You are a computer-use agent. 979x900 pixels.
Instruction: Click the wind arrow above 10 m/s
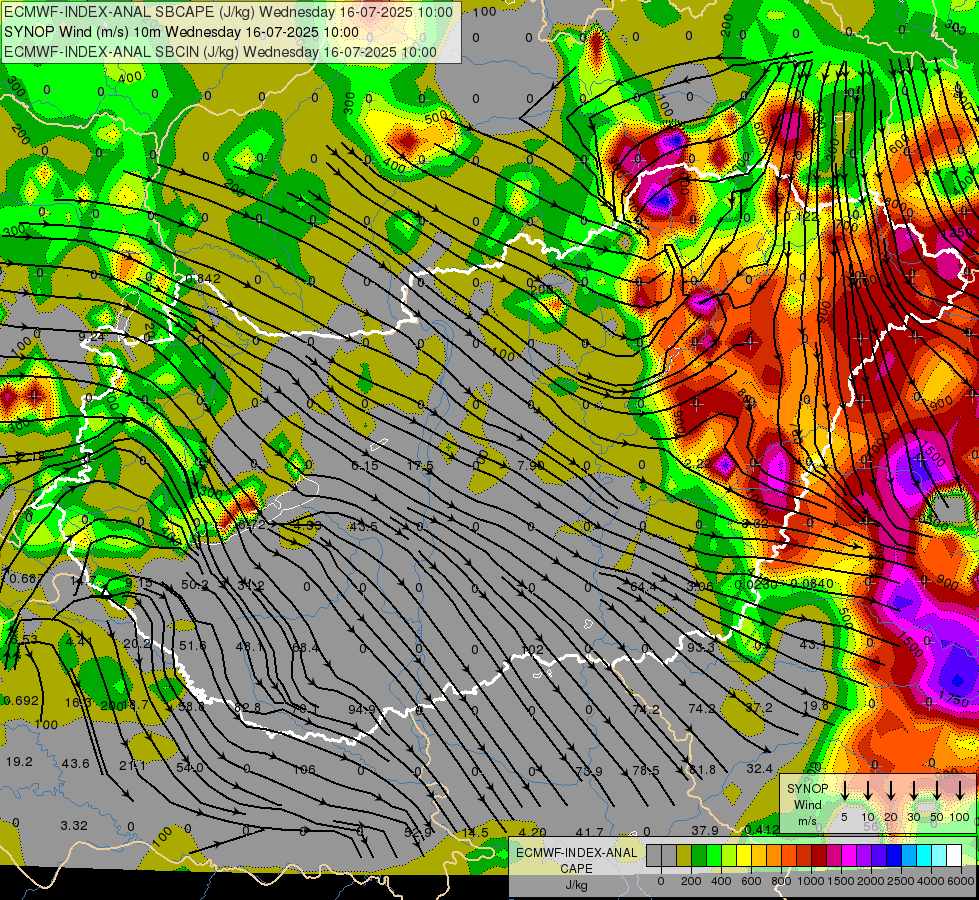[x=868, y=790]
